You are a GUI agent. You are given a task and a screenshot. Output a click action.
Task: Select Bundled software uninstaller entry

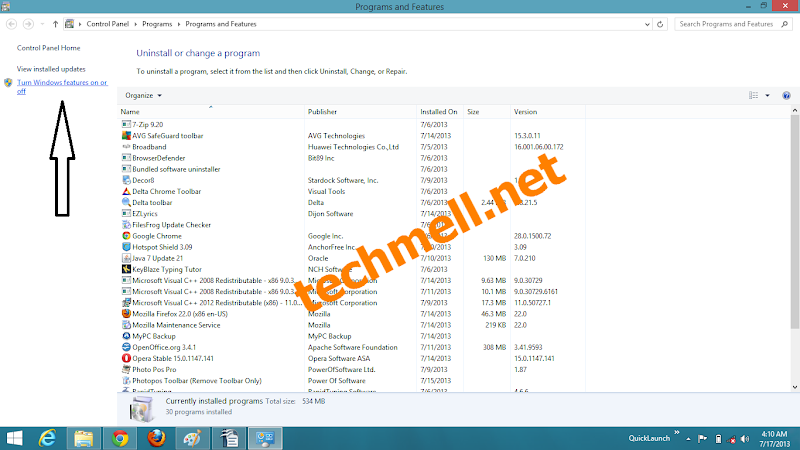pos(352,169)
